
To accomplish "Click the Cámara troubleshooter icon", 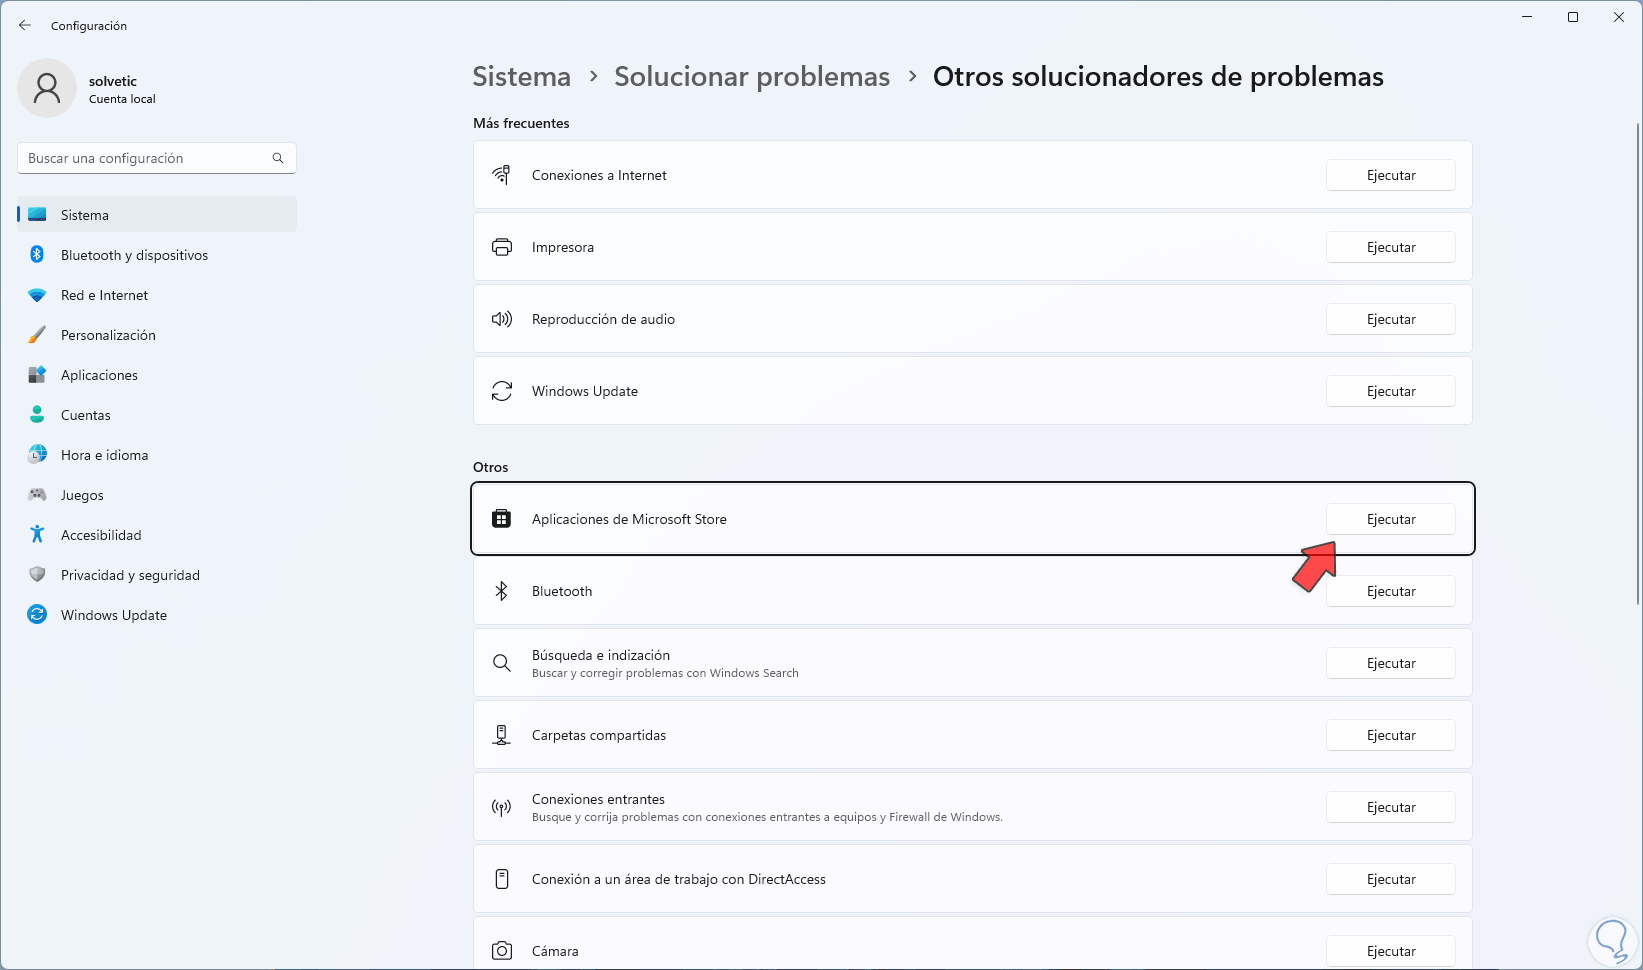I will click(502, 951).
